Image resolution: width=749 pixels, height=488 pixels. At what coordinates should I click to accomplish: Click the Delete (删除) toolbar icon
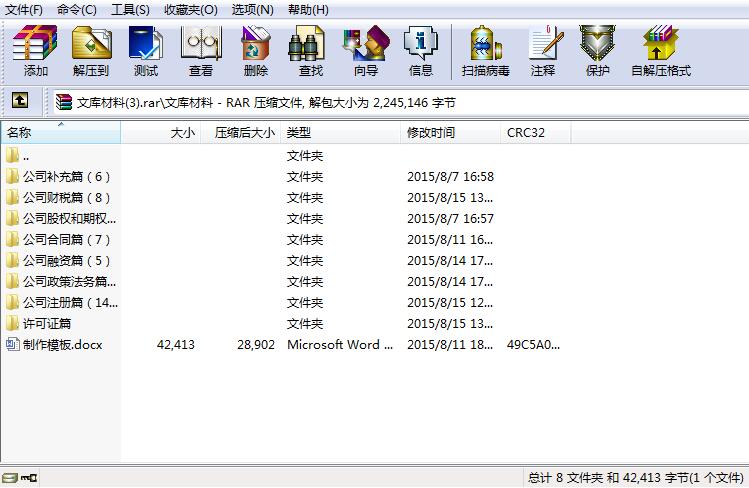click(x=256, y=52)
